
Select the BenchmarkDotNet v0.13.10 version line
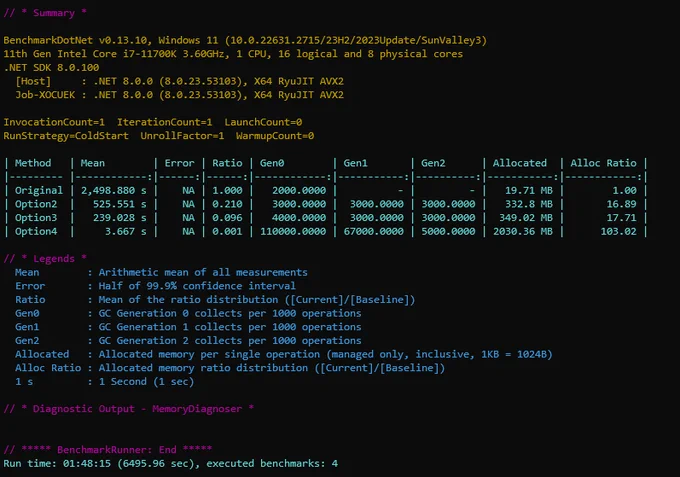245,40
